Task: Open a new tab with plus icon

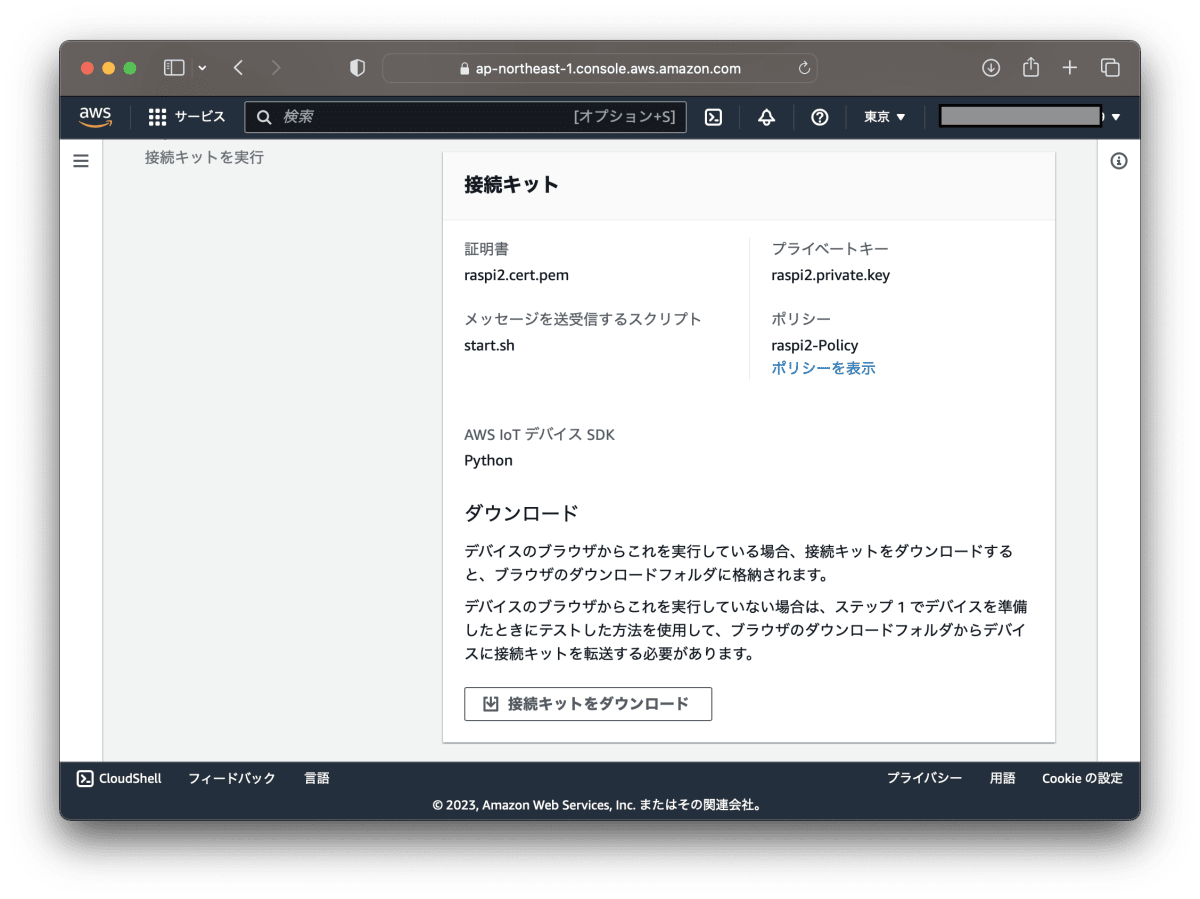Action: click(x=1070, y=68)
